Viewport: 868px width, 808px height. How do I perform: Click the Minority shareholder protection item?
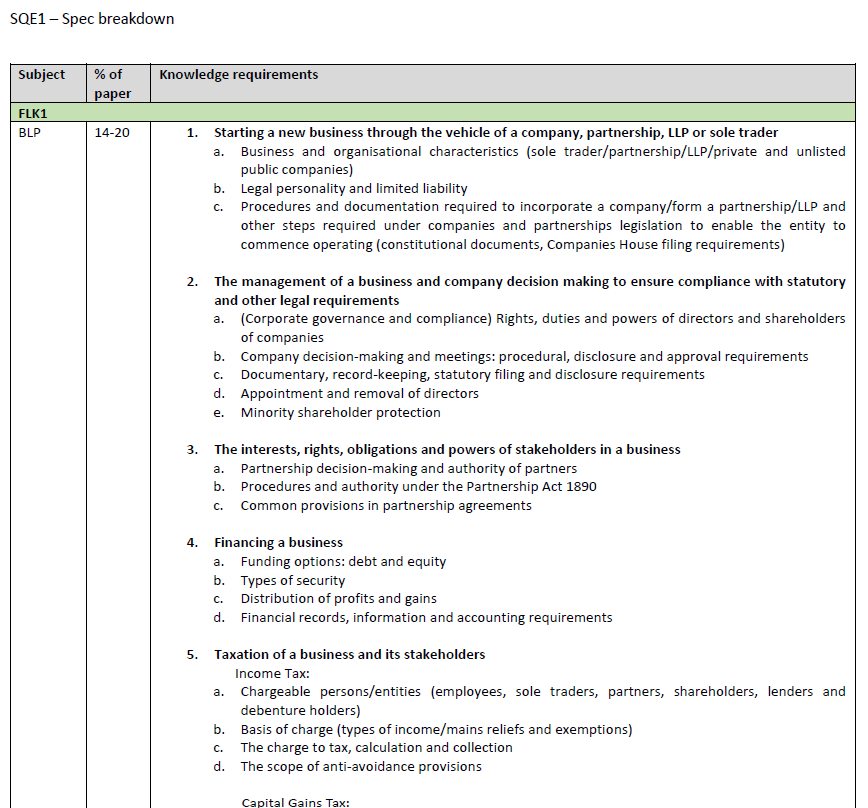[340, 412]
